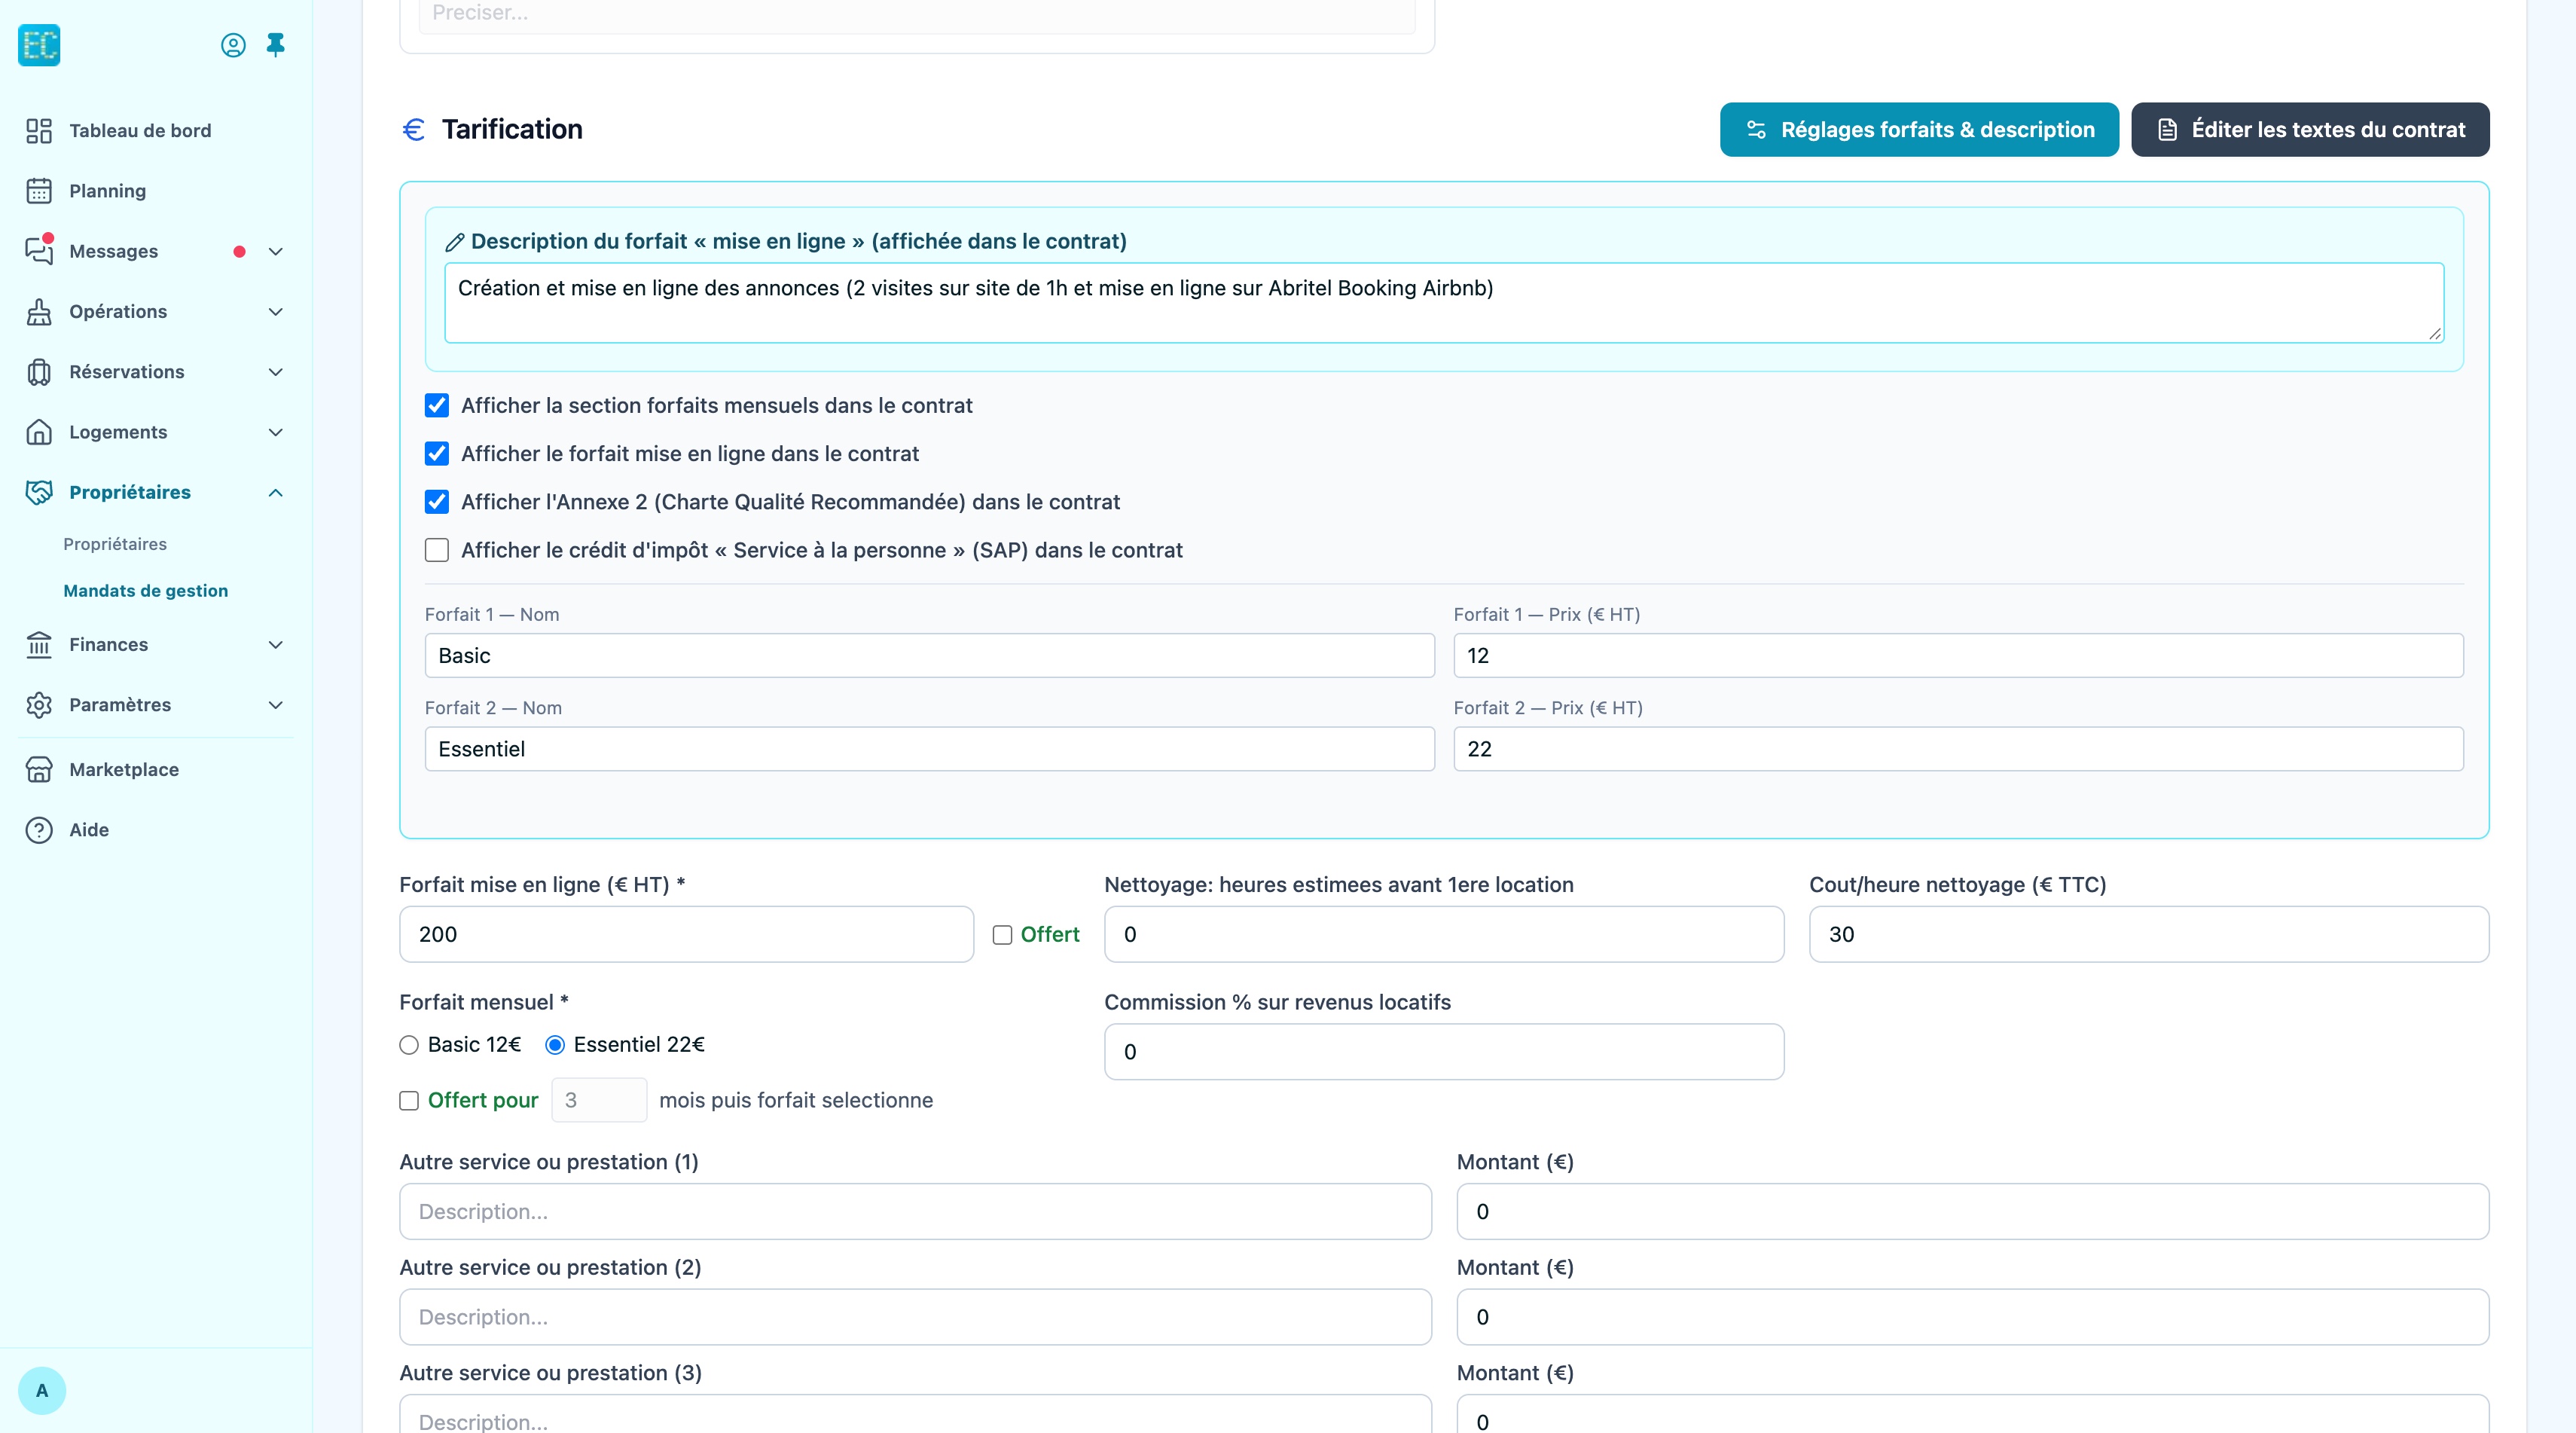Click the Cout/heure nettoyage field
Screen dimensions: 2576x1433
pos(2148,935)
